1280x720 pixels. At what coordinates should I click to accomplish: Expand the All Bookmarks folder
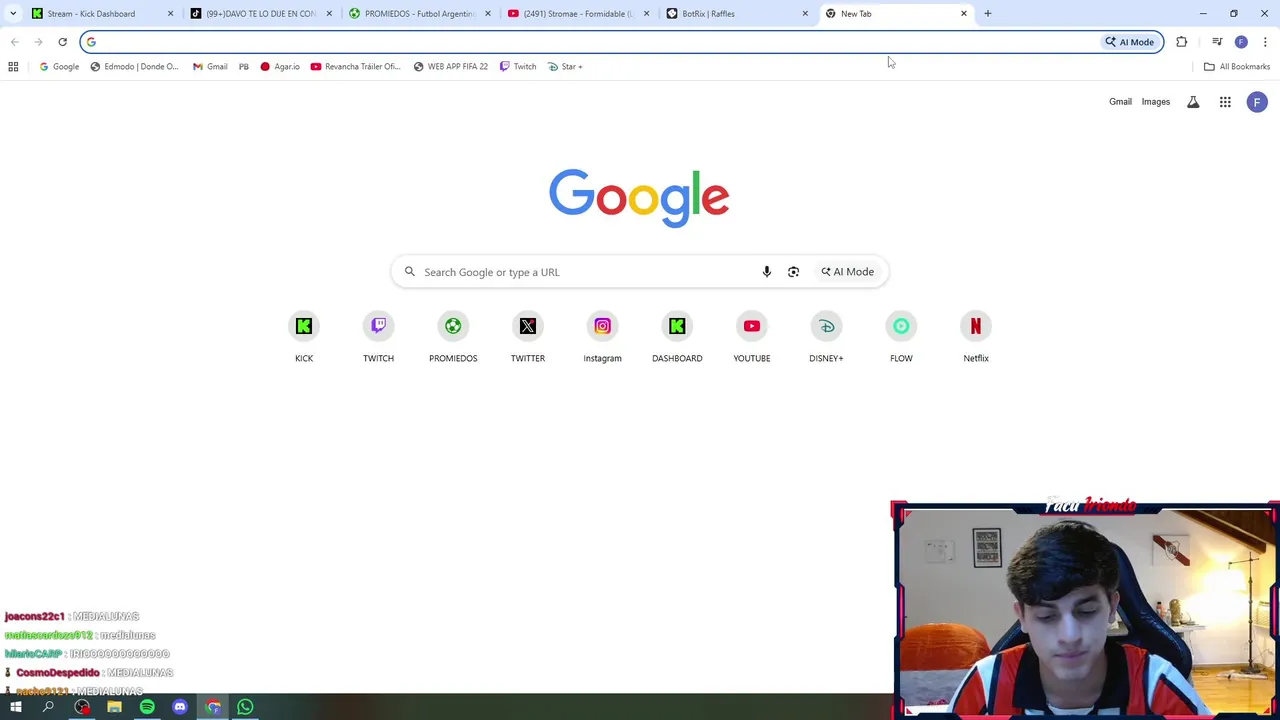(x=1237, y=67)
